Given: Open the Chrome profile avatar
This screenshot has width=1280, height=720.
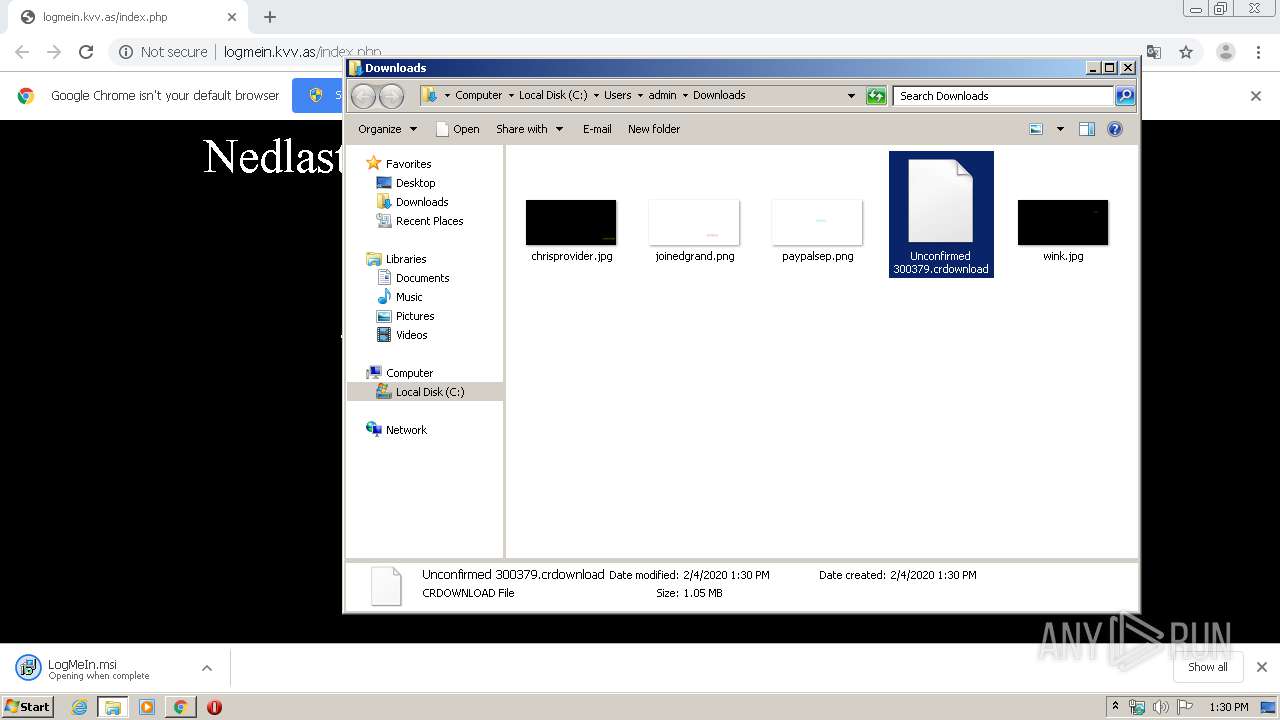Looking at the screenshot, I should tap(1225, 52).
